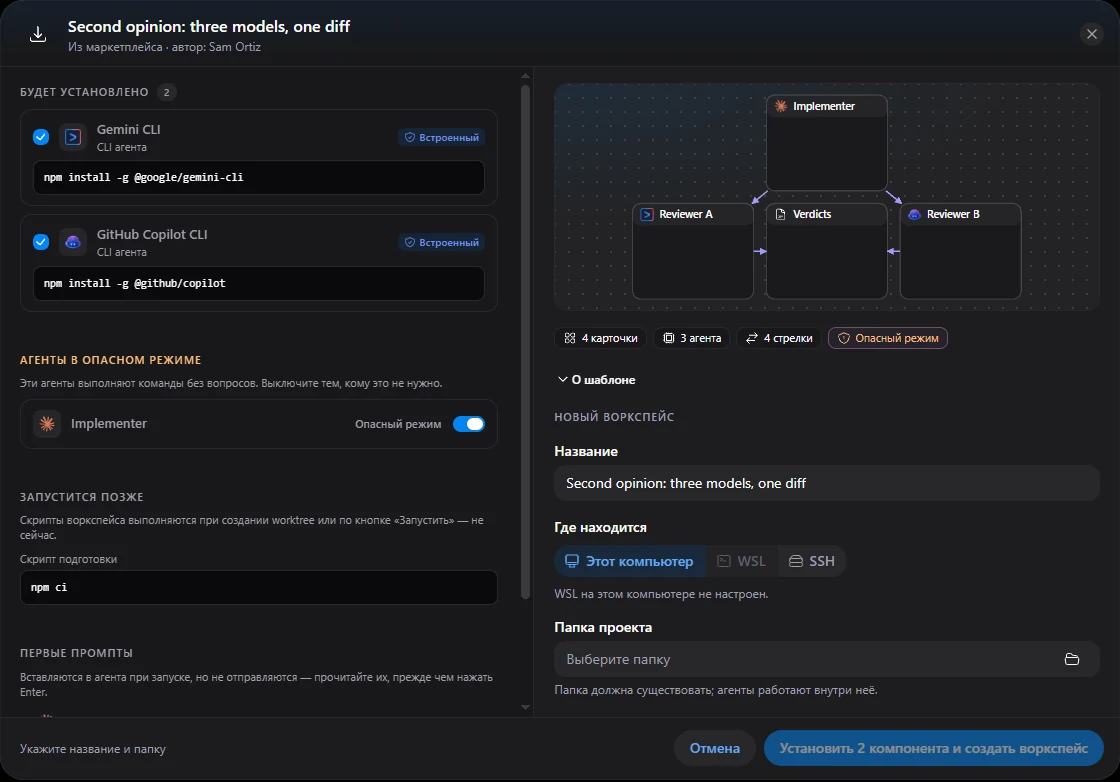This screenshot has height=782, width=1120.
Task: Close the template install dialog
Action: point(1091,34)
